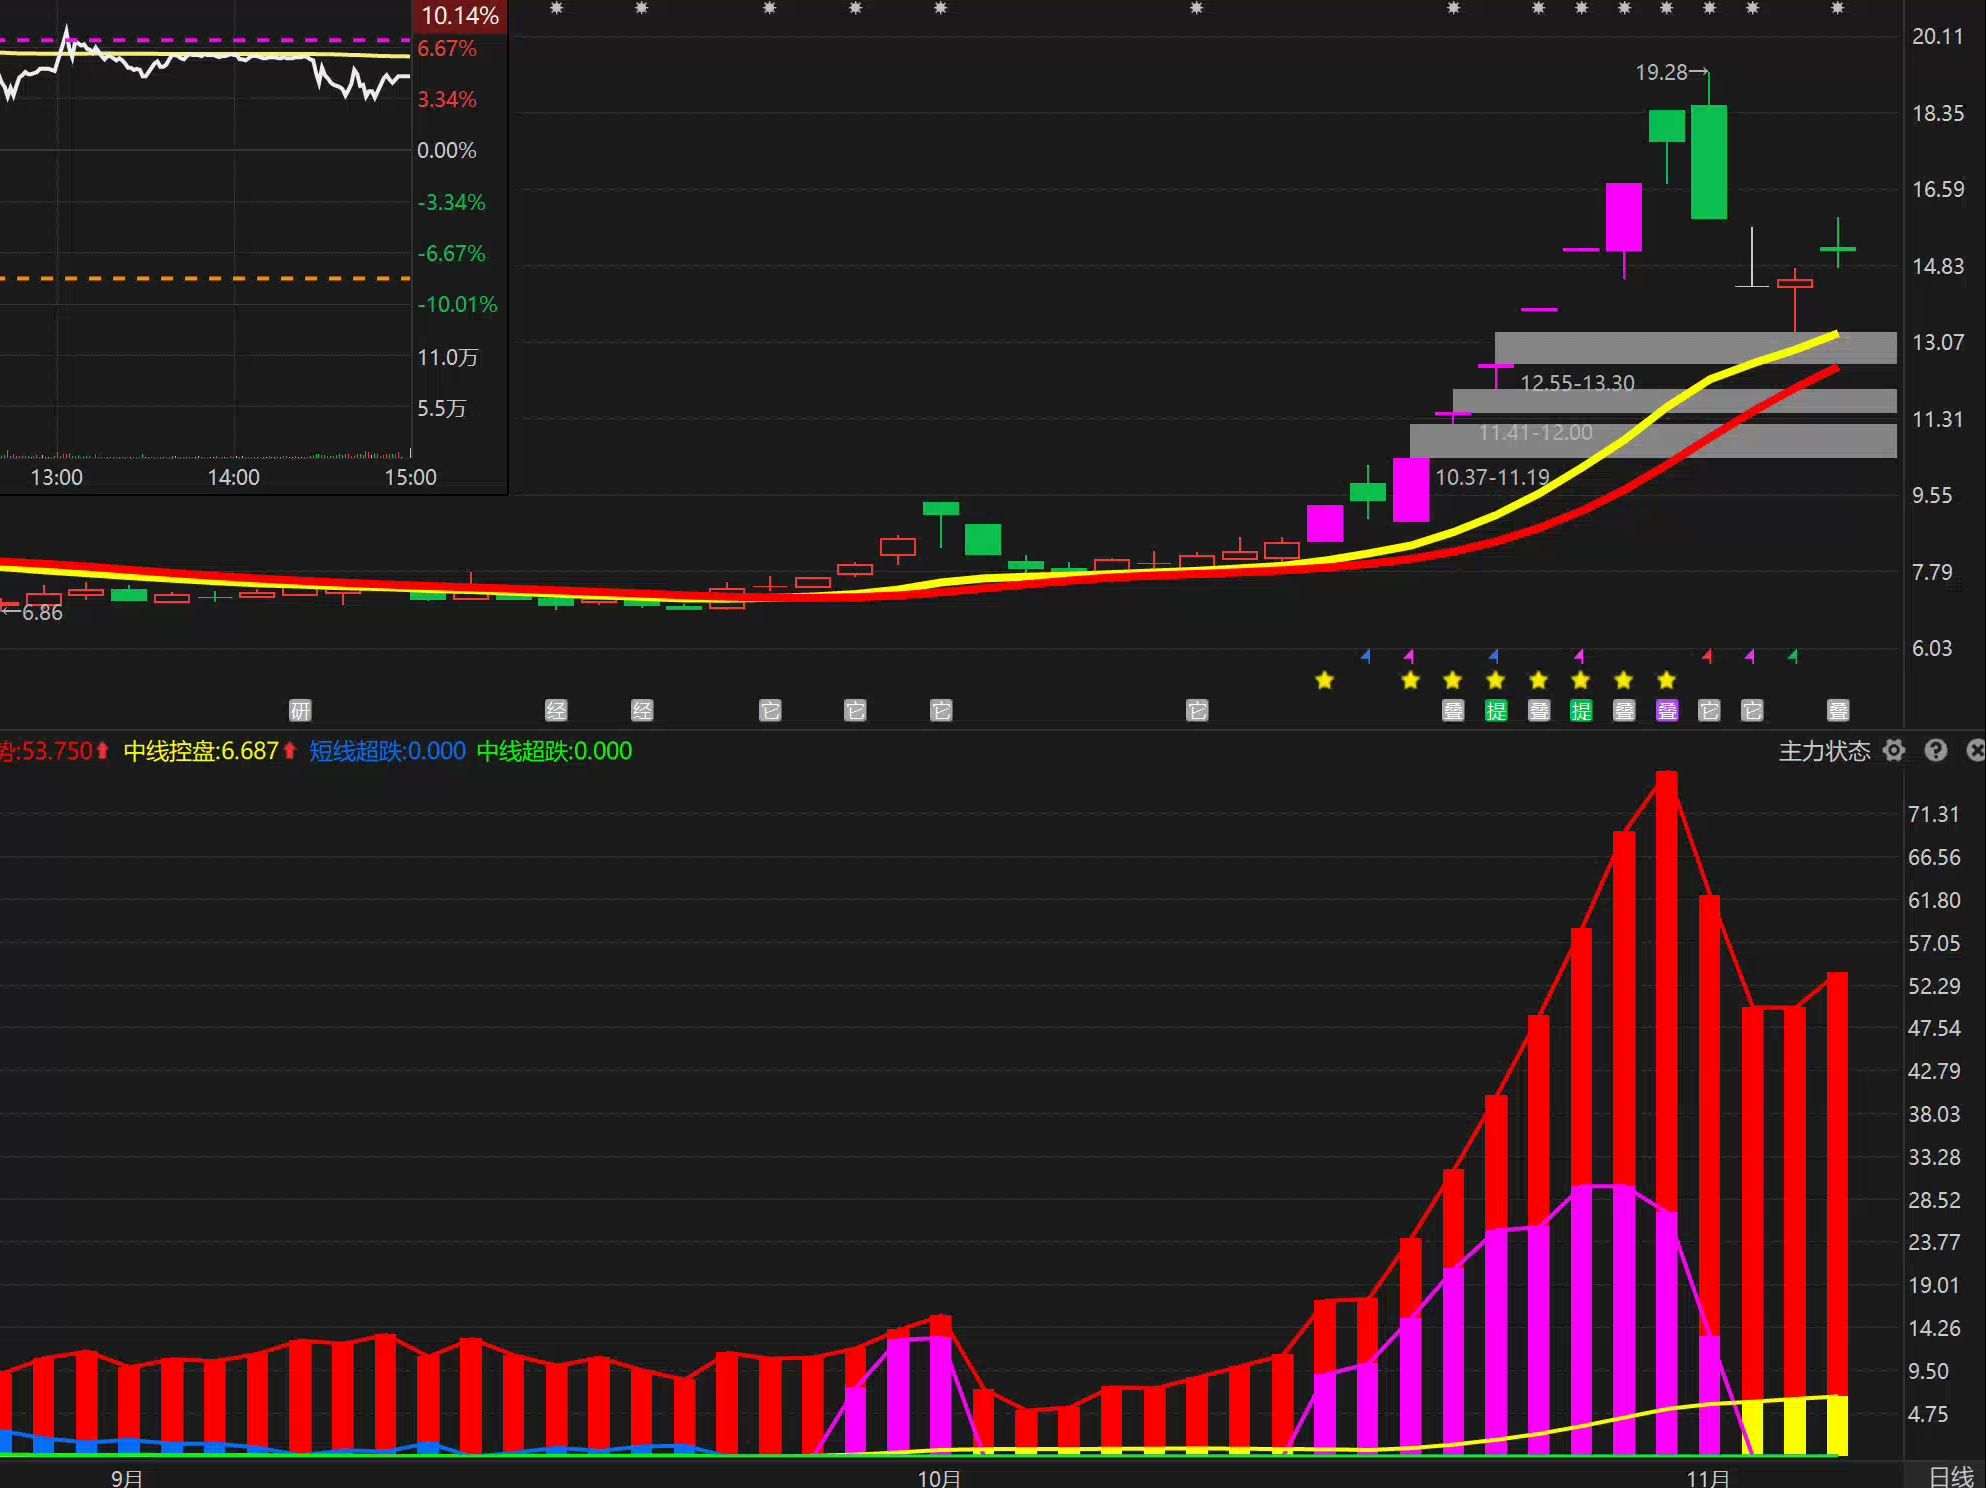Select the 13.07 price axis value
1986x1488 pixels.
1938,342
